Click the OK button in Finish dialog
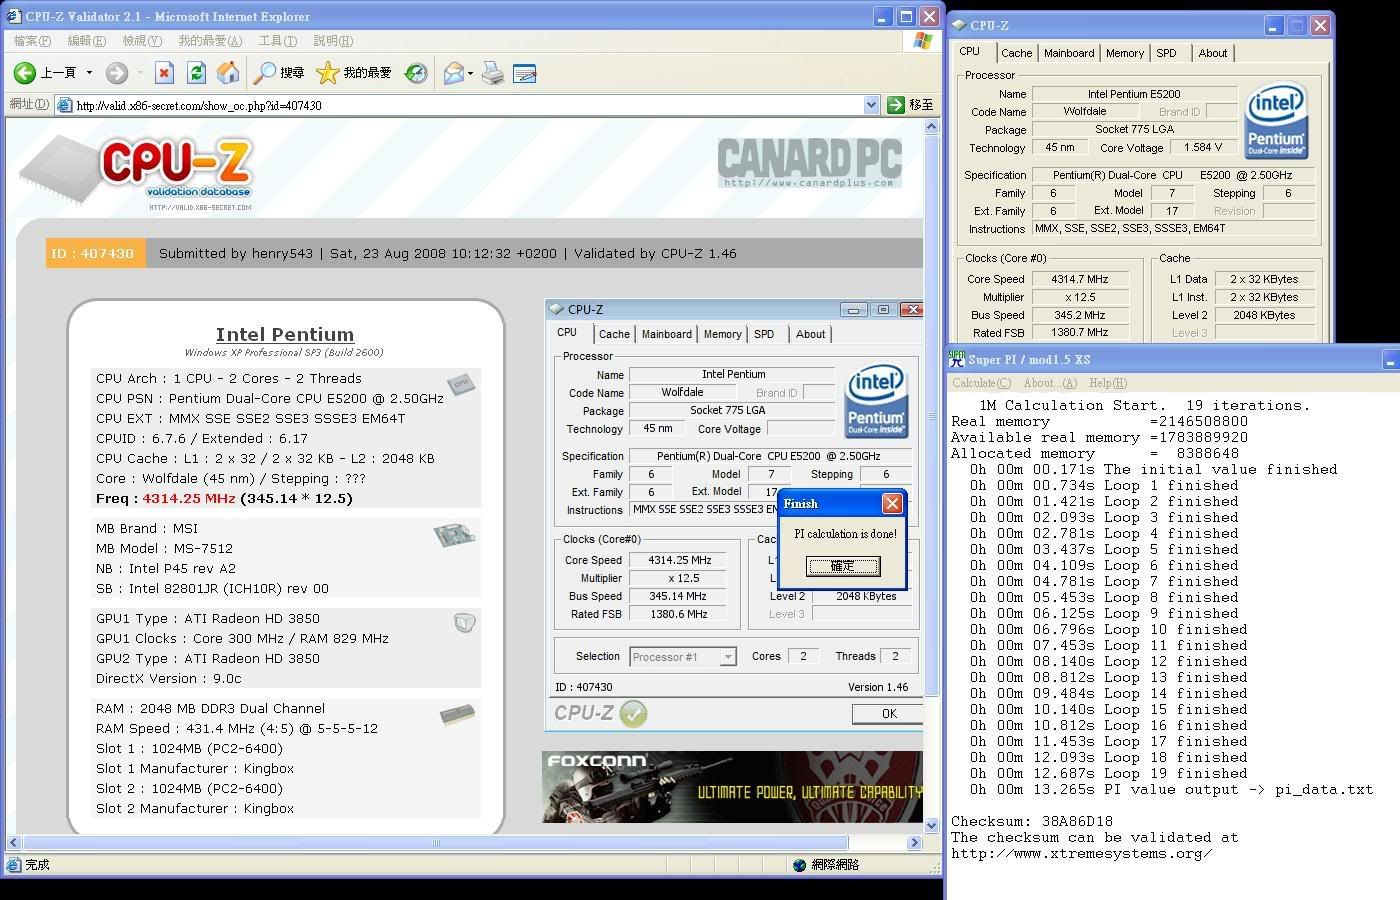 point(842,566)
